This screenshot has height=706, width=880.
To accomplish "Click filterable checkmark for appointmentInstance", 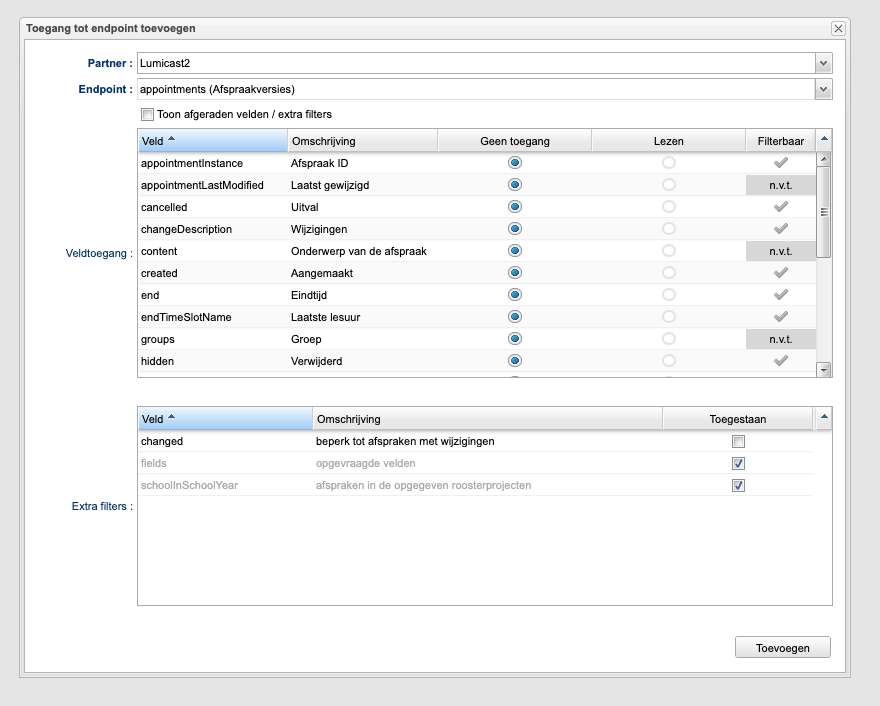I will 781,163.
